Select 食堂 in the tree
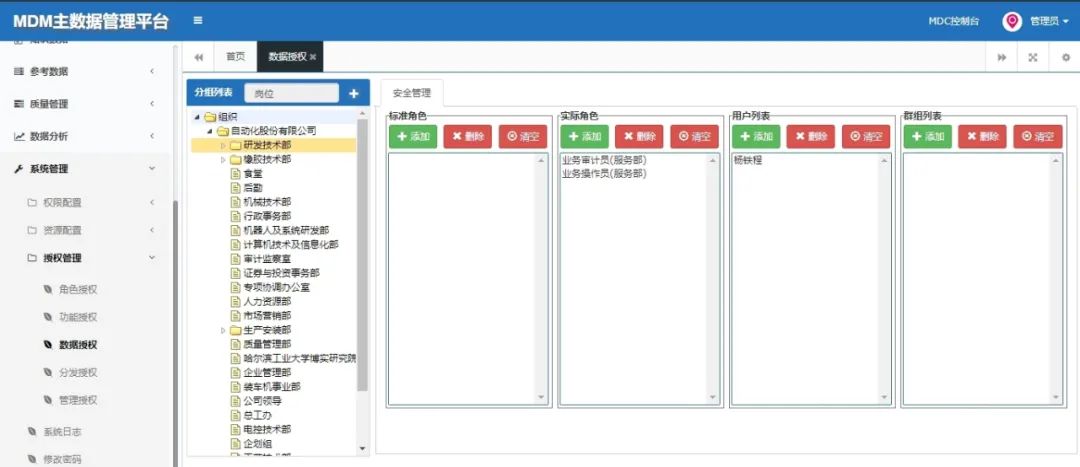Image resolution: width=1080 pixels, height=467 pixels. coord(253,174)
